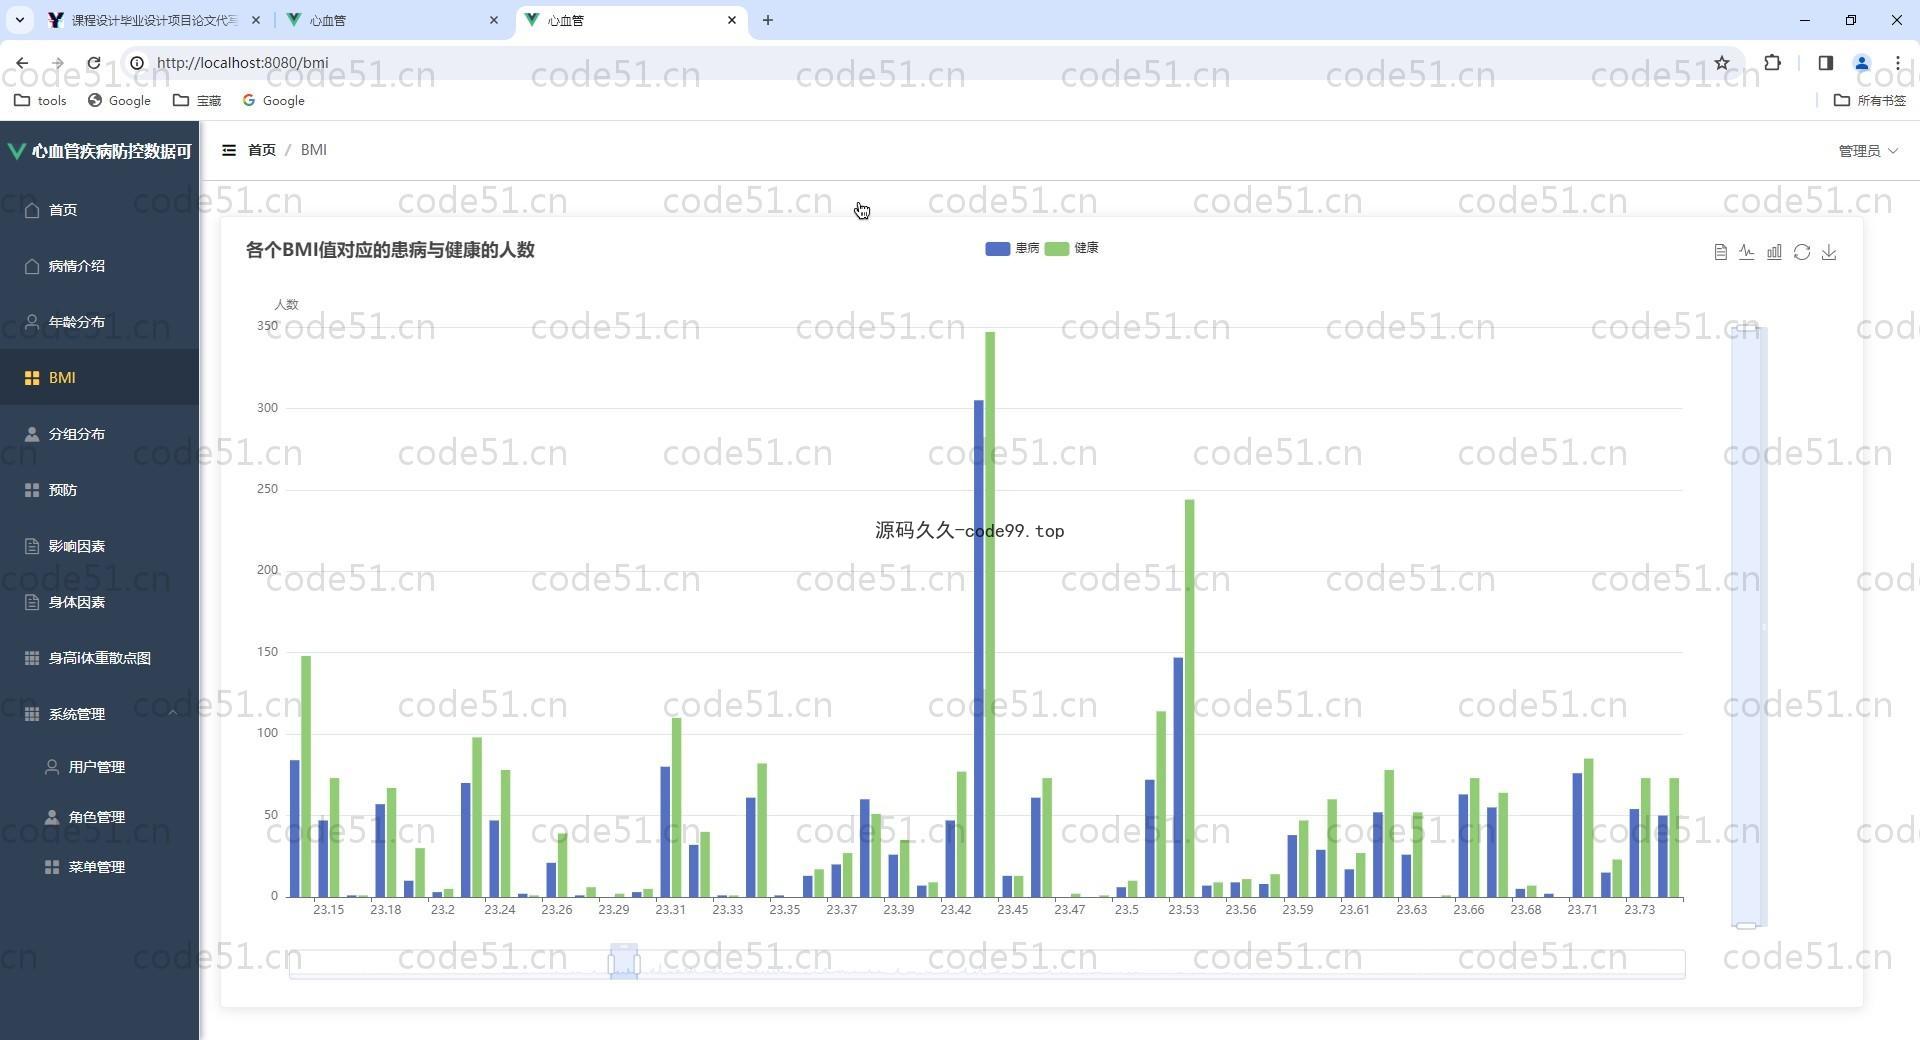This screenshot has width=1920, height=1040.
Task: Click the 预防 grid icon
Action: [32, 490]
